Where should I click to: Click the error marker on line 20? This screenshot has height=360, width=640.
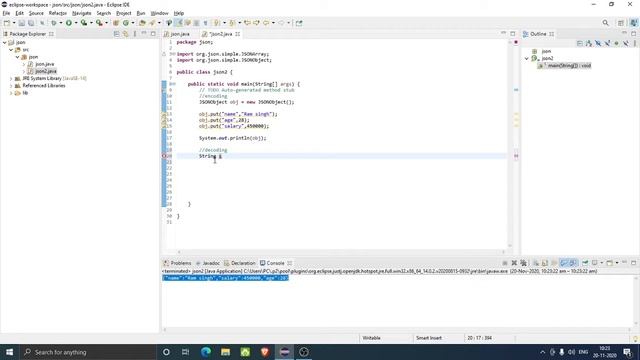tap(164, 156)
